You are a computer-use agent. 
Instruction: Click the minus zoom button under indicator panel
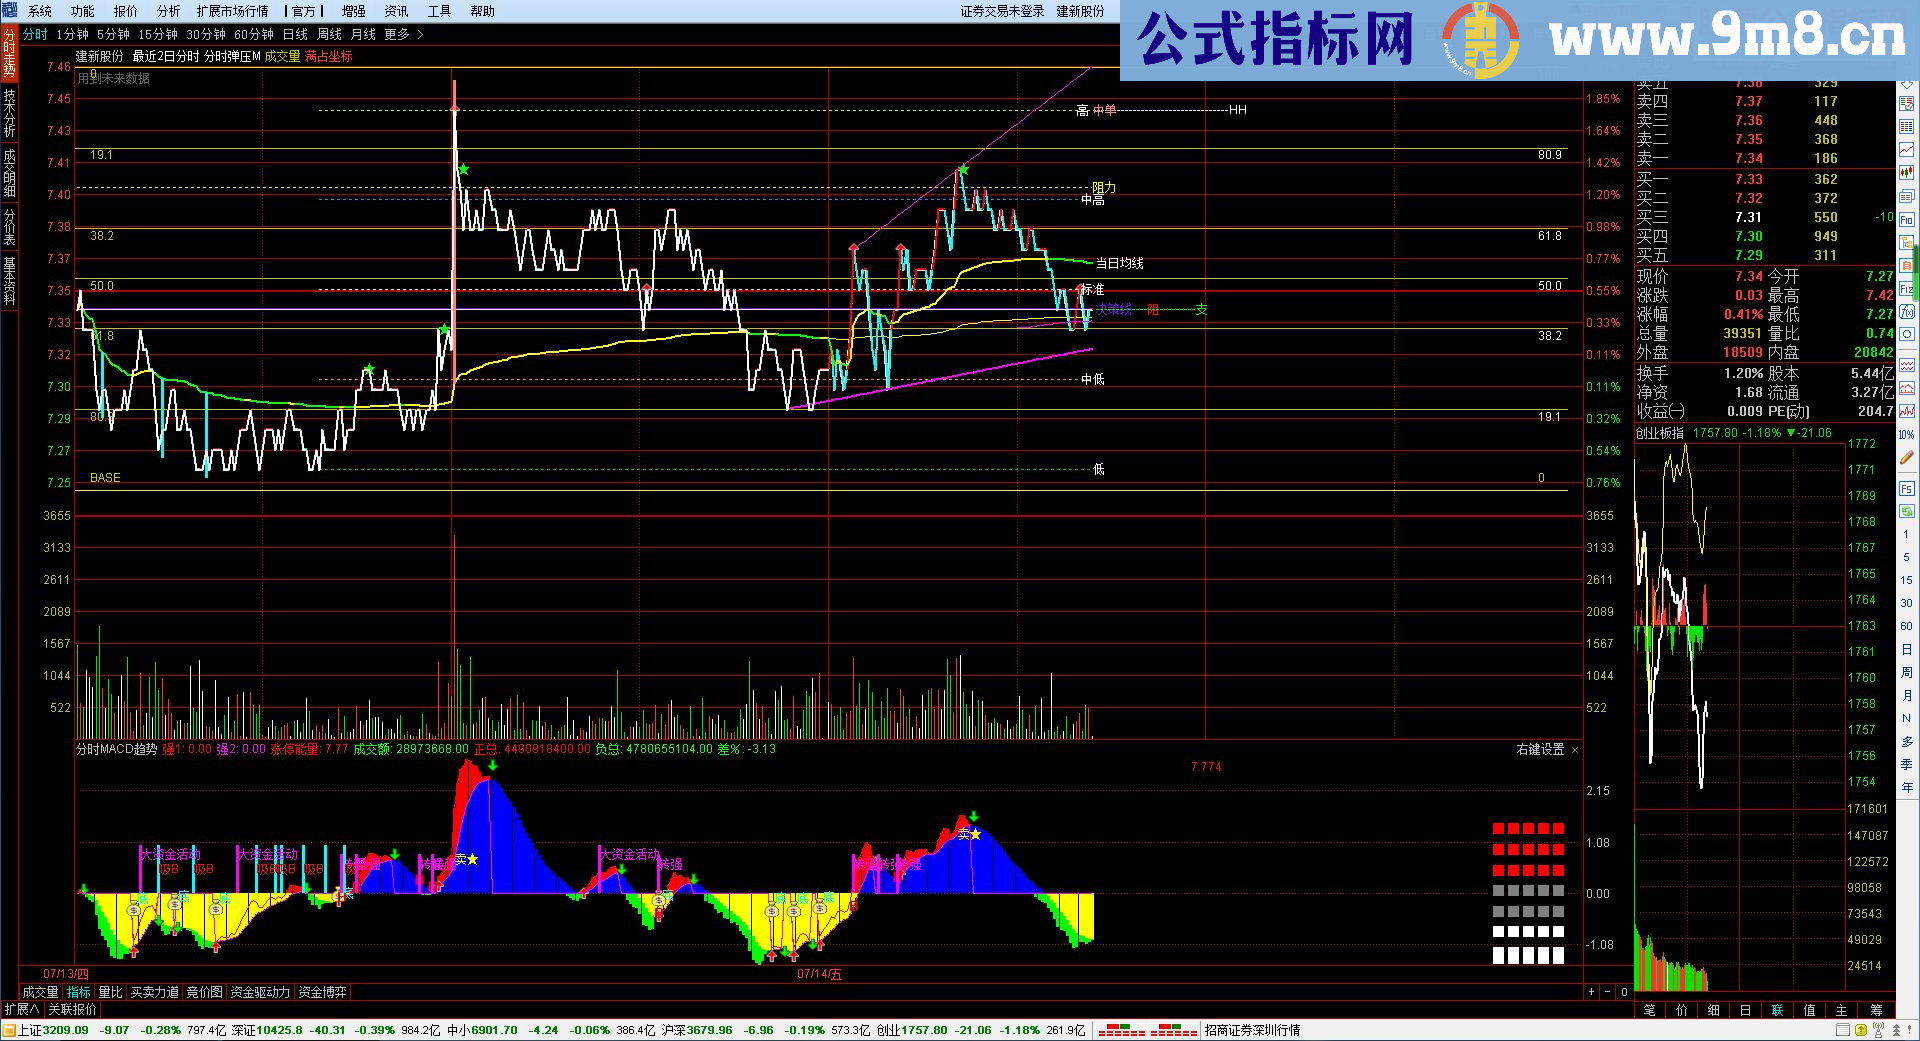pyautogui.click(x=1607, y=992)
